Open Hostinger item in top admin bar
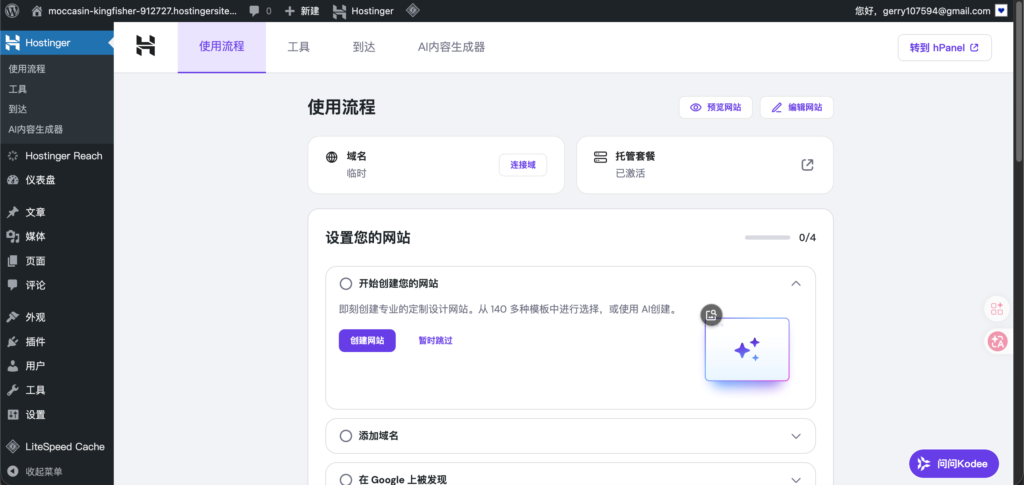1024x485 pixels. pyautogui.click(x=363, y=10)
